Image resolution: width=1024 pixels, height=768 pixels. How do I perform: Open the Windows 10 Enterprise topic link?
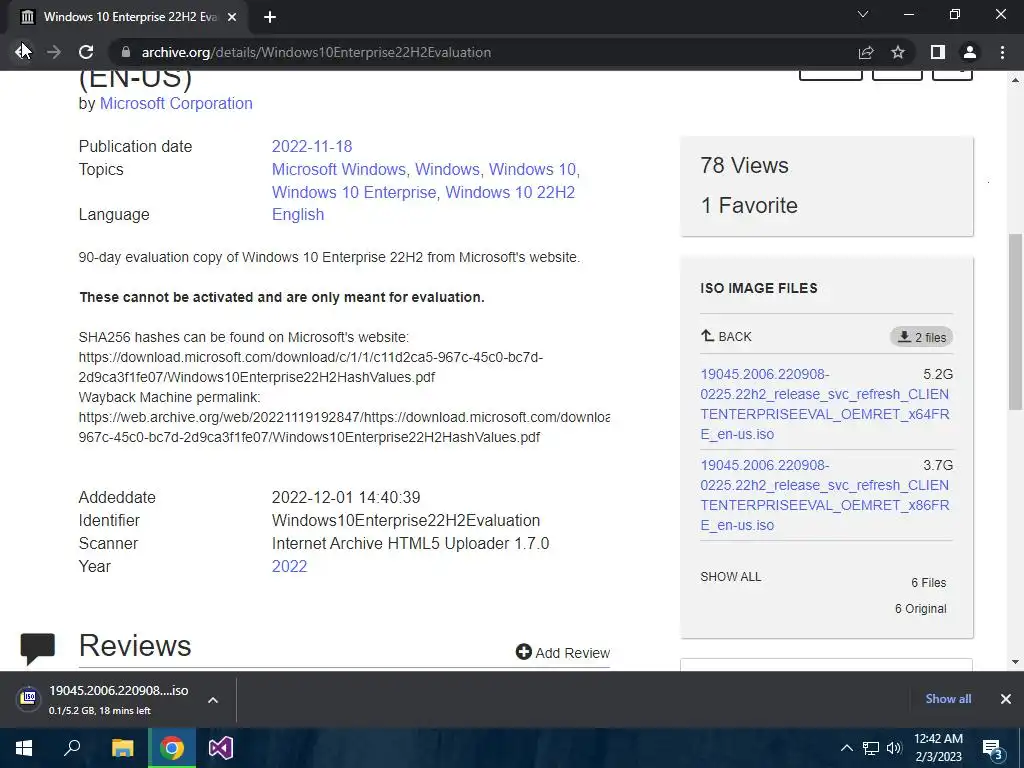(353, 192)
